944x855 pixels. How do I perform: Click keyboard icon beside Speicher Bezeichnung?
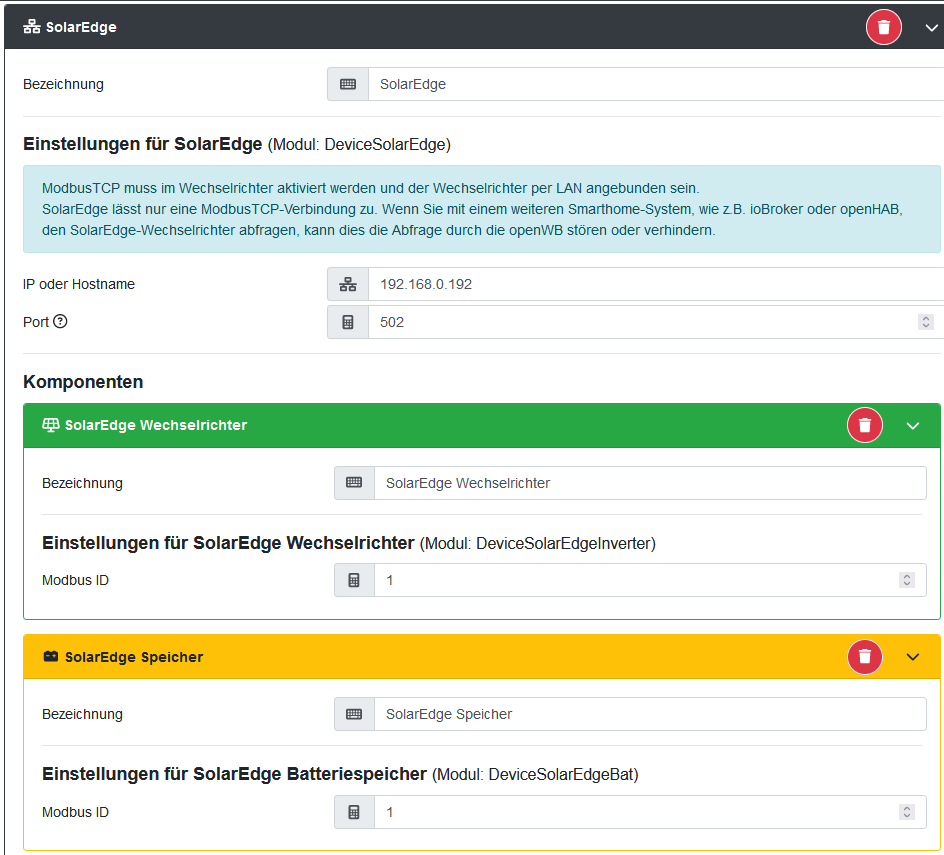(354, 714)
